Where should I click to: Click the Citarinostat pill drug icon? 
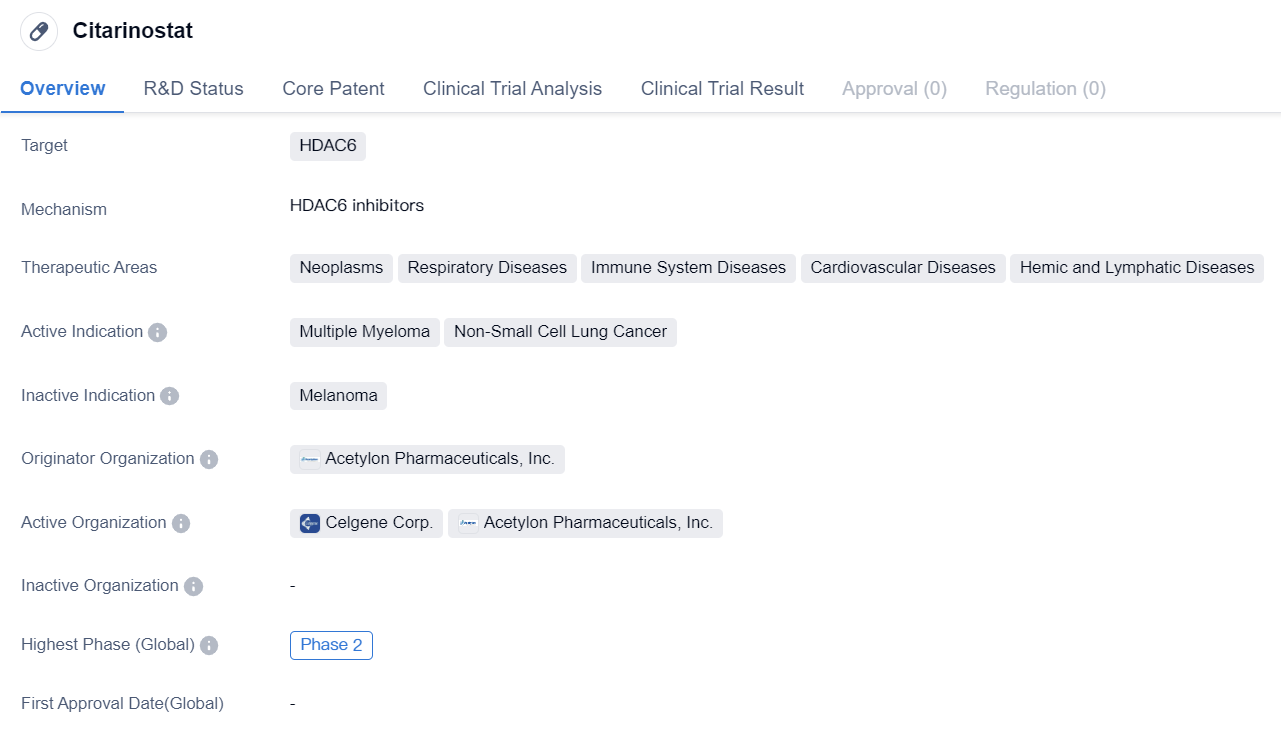pos(39,31)
